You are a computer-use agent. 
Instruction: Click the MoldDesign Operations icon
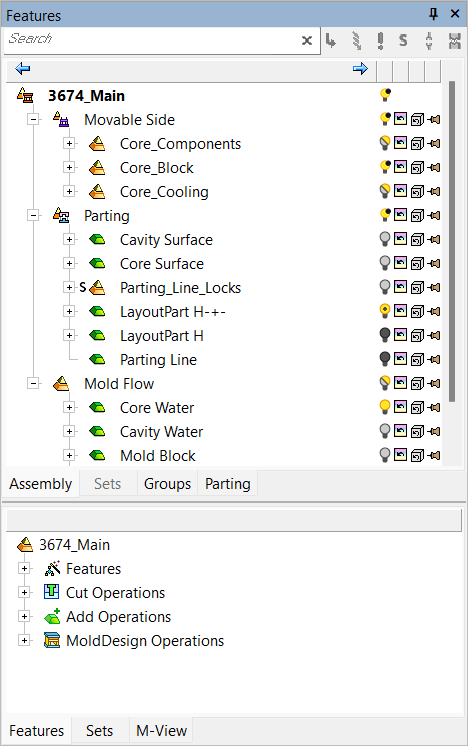tap(52, 640)
